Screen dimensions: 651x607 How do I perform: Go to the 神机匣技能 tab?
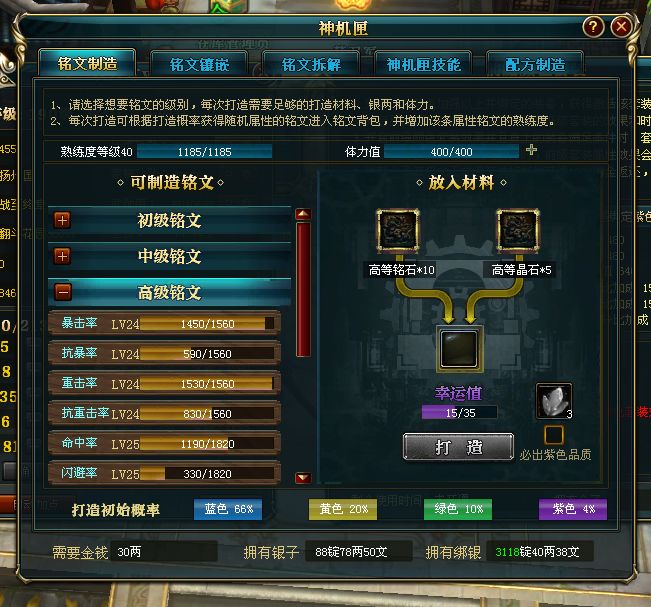[x=423, y=64]
